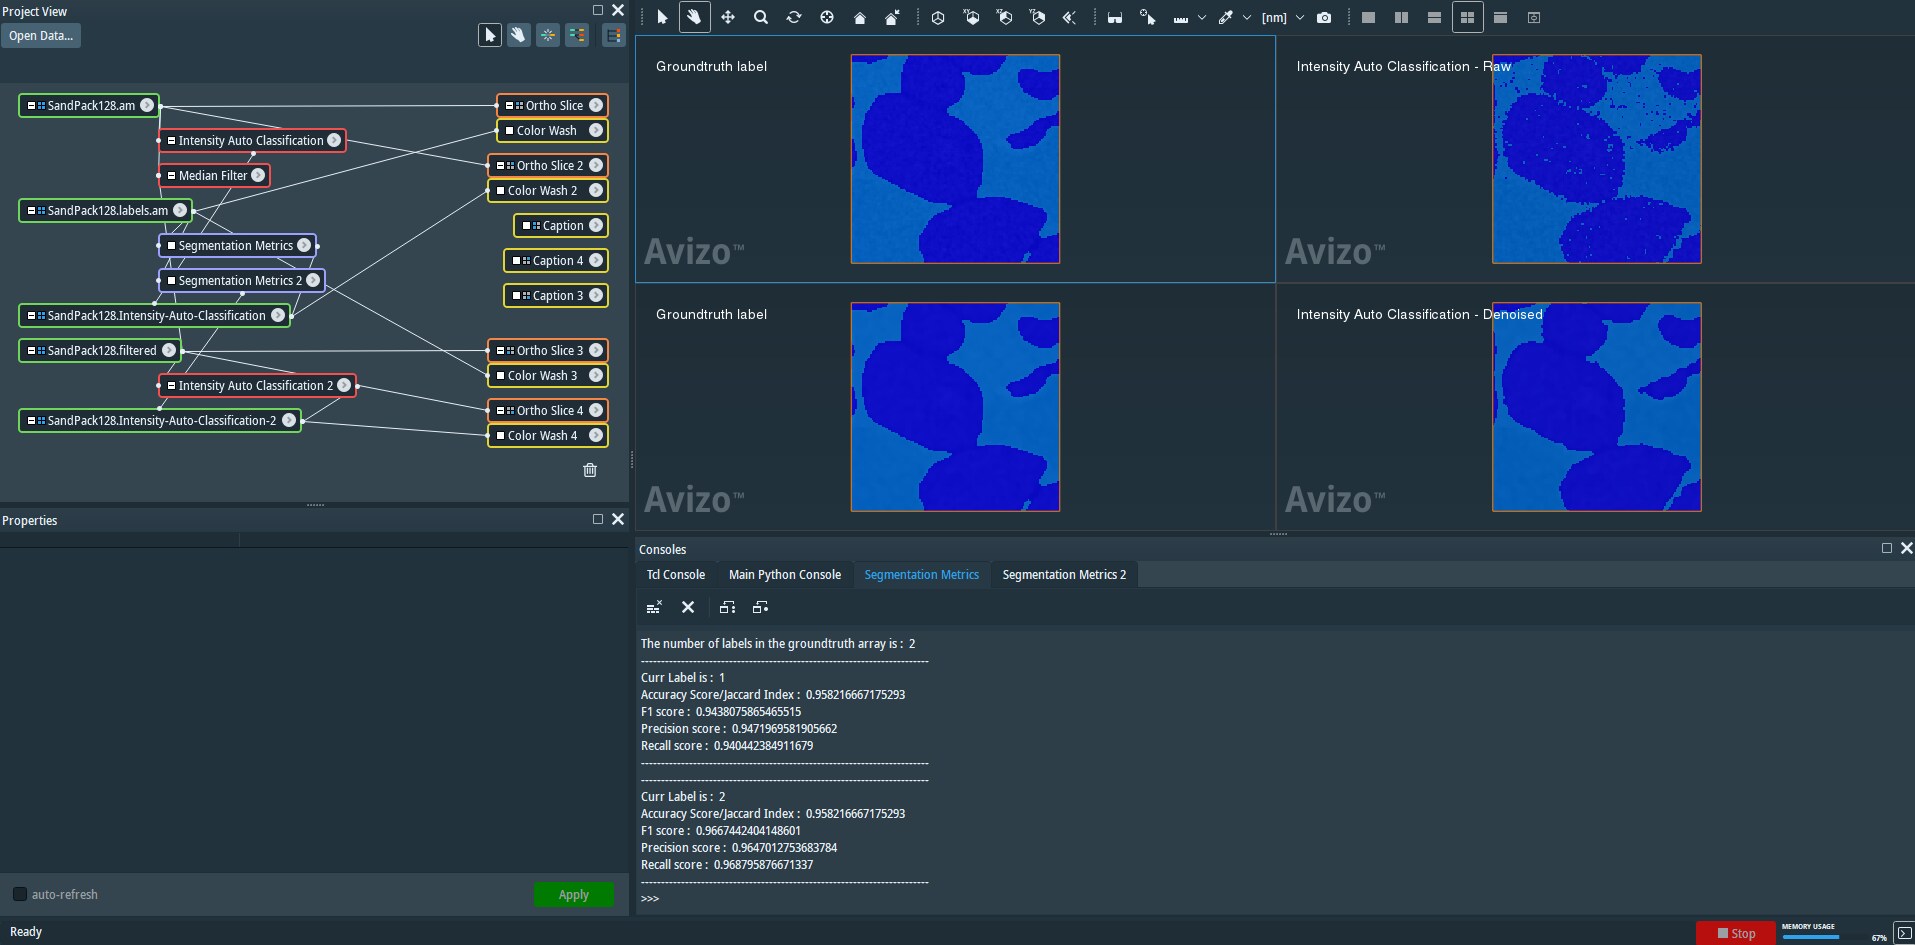1915x945 pixels.
Task: Click the camera snapshot icon
Action: (1325, 17)
